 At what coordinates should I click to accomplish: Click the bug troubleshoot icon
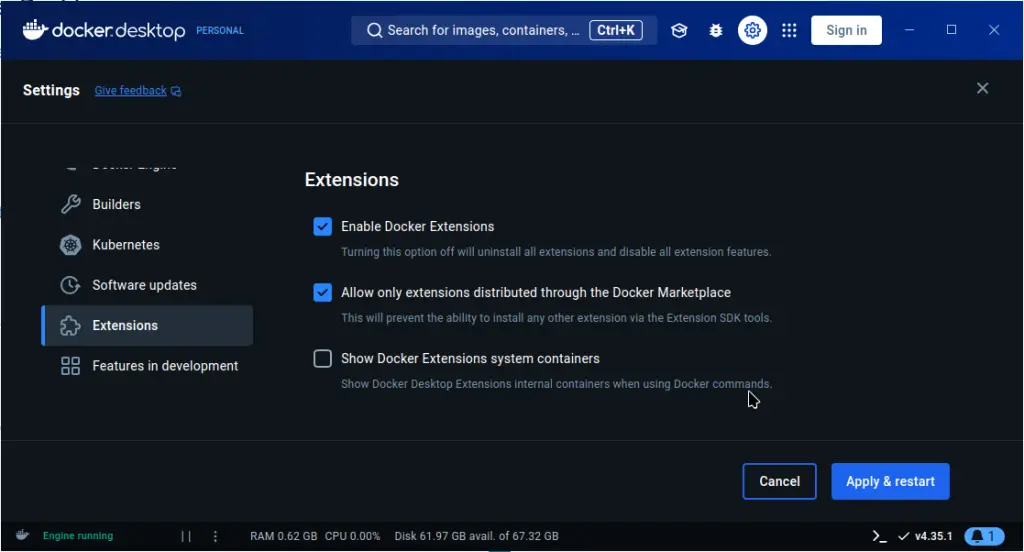716,30
